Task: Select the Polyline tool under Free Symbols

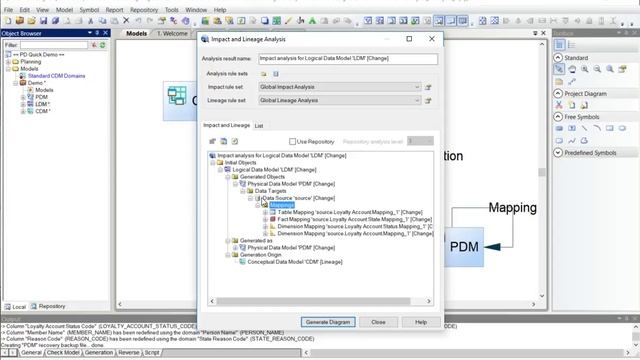Action: 572,141
